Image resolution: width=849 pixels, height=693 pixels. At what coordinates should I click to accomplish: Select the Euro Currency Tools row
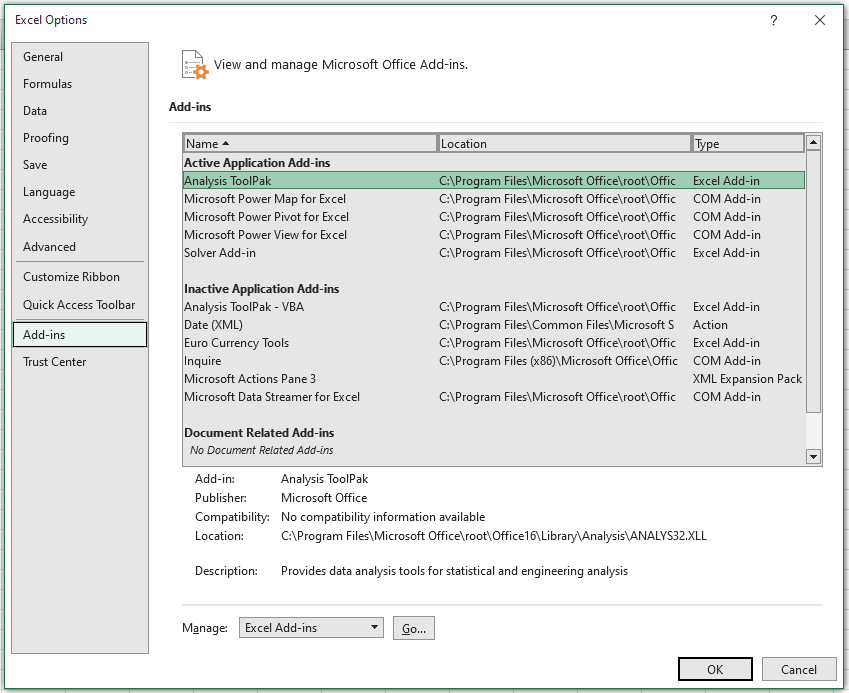coord(494,343)
